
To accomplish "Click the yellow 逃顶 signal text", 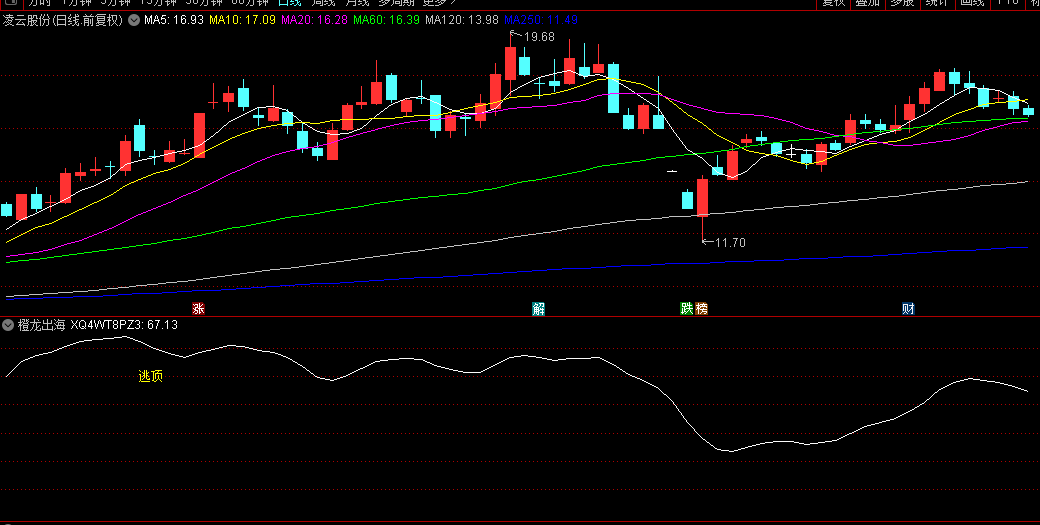I will tap(151, 377).
